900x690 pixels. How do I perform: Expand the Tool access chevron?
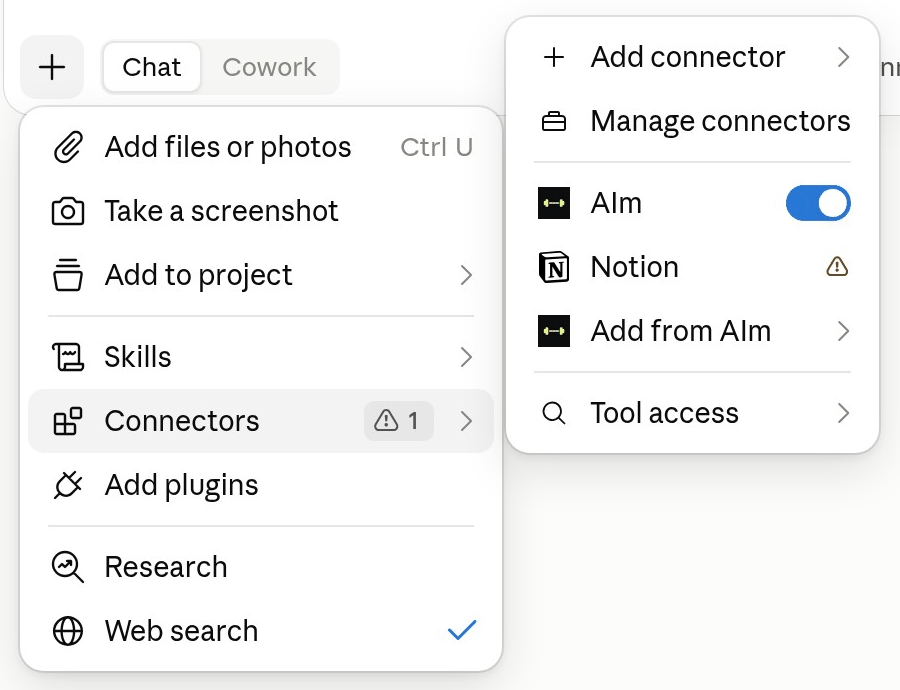(x=843, y=413)
